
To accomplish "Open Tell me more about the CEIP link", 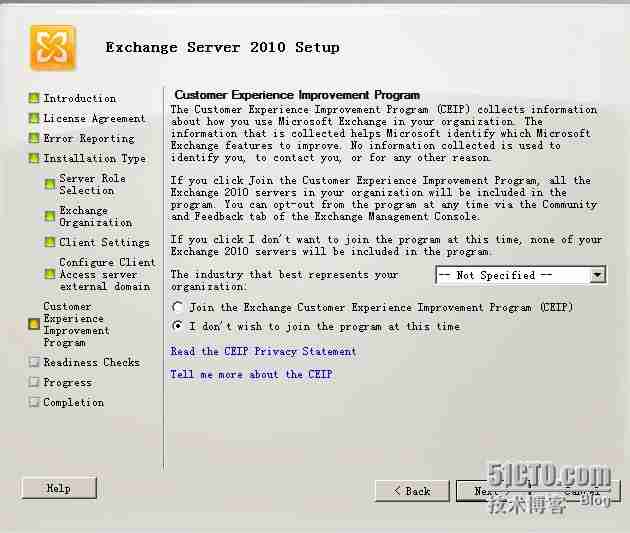I will click(x=252, y=374).
